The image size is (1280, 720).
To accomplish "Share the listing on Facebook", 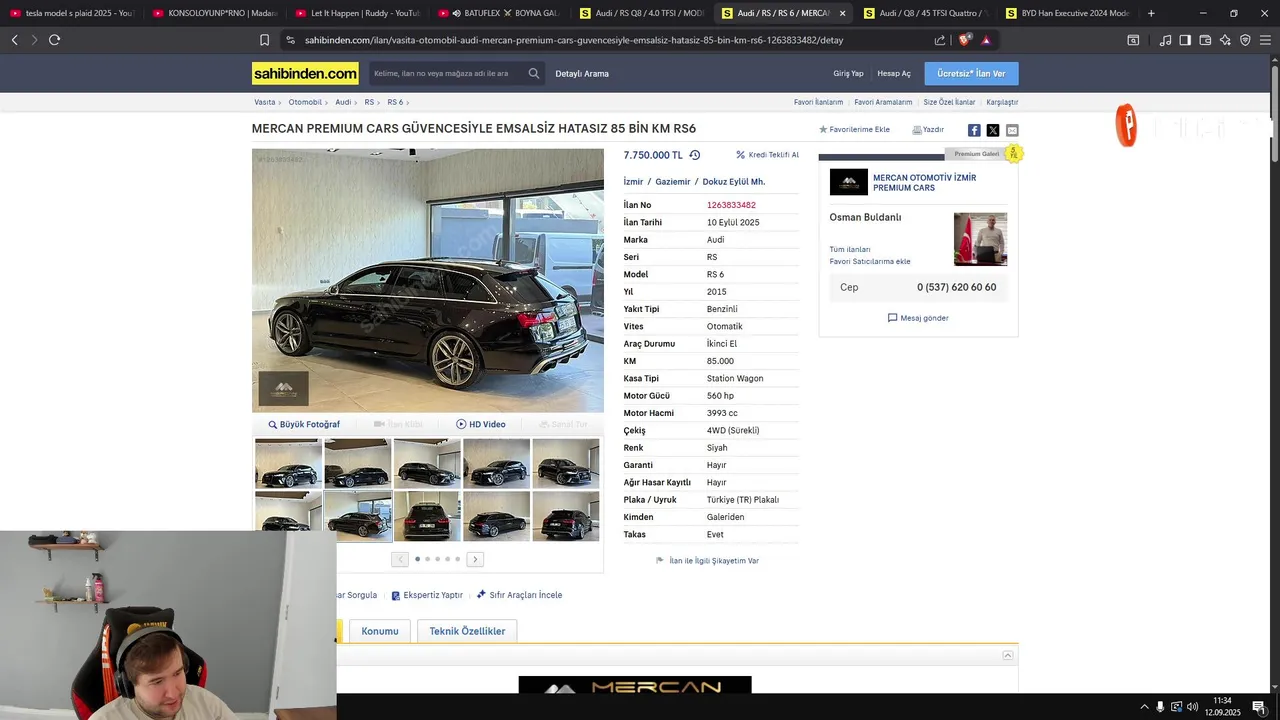I will (x=974, y=130).
